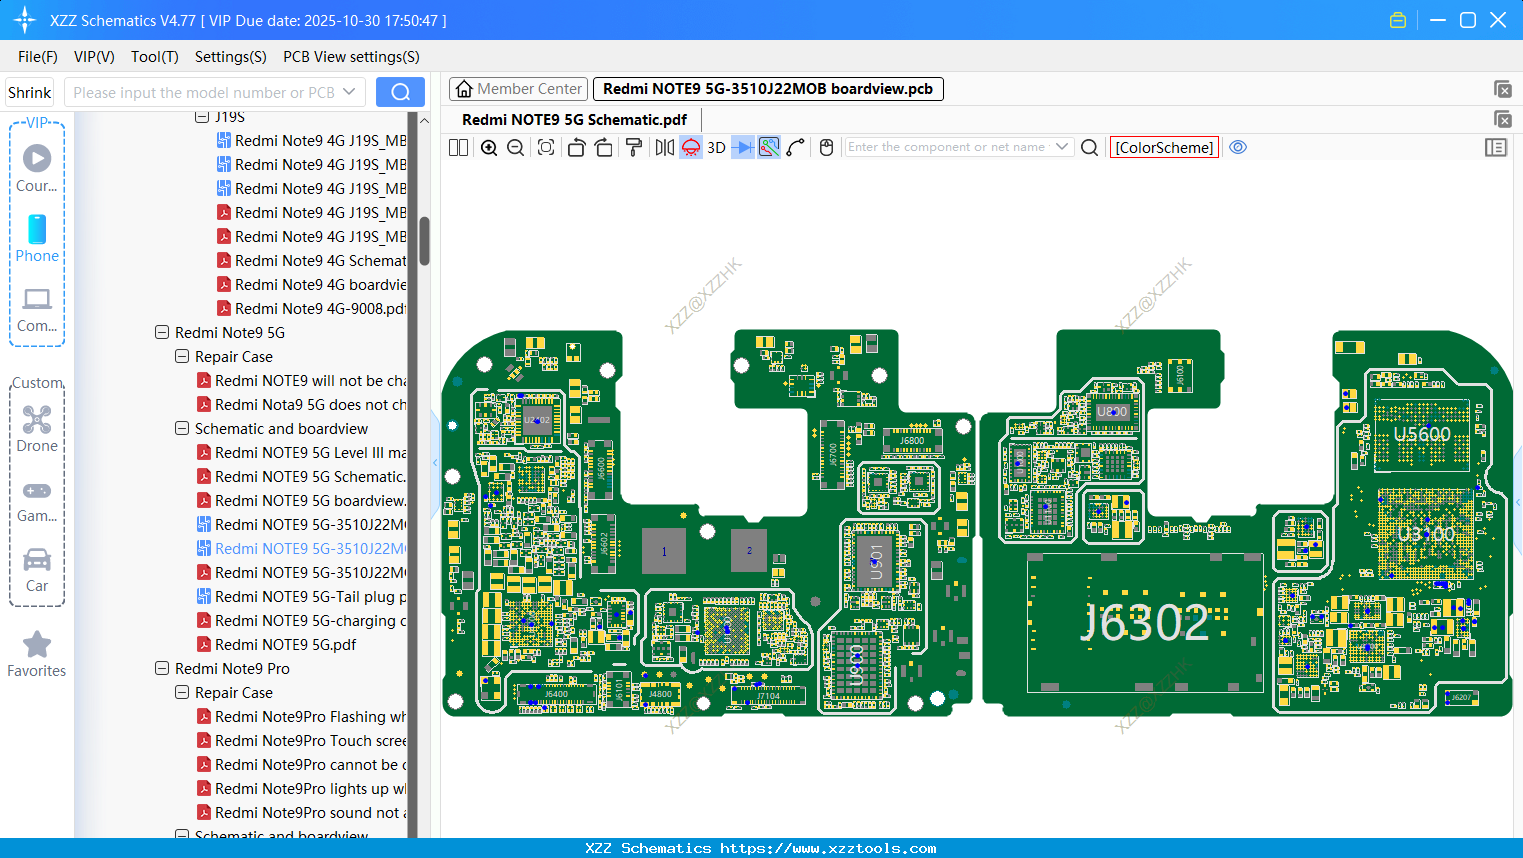
Task: Open the ColorScheme picker
Action: click(1164, 148)
